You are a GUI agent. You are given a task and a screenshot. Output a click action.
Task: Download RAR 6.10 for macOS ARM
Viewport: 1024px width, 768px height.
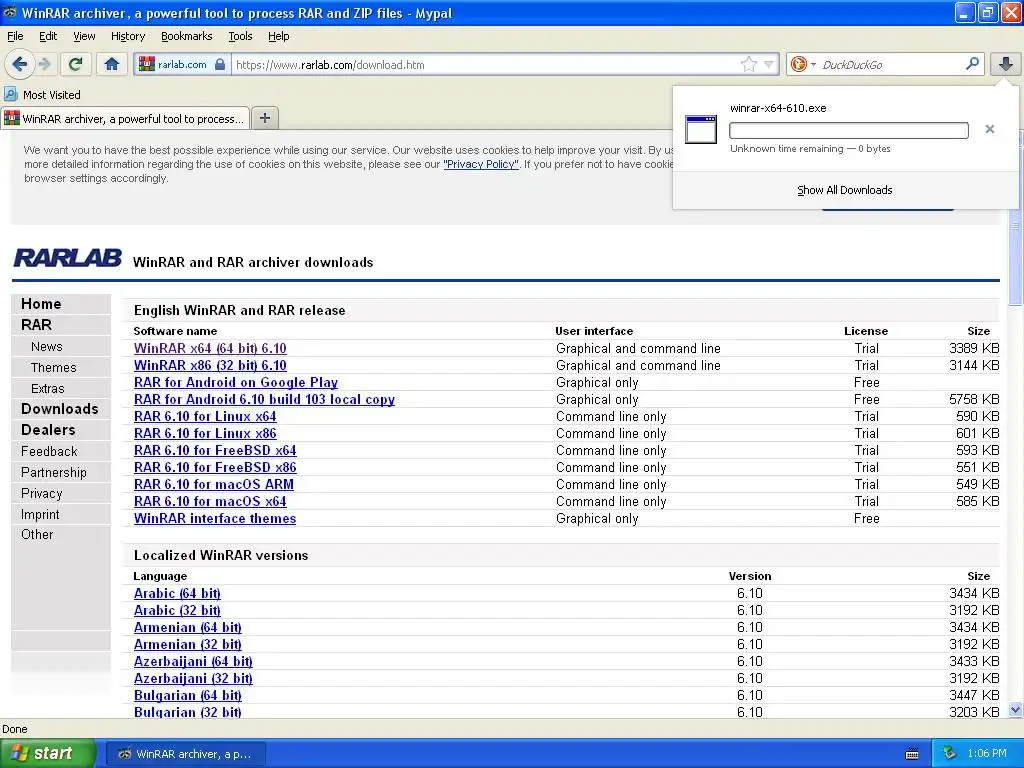pos(214,484)
